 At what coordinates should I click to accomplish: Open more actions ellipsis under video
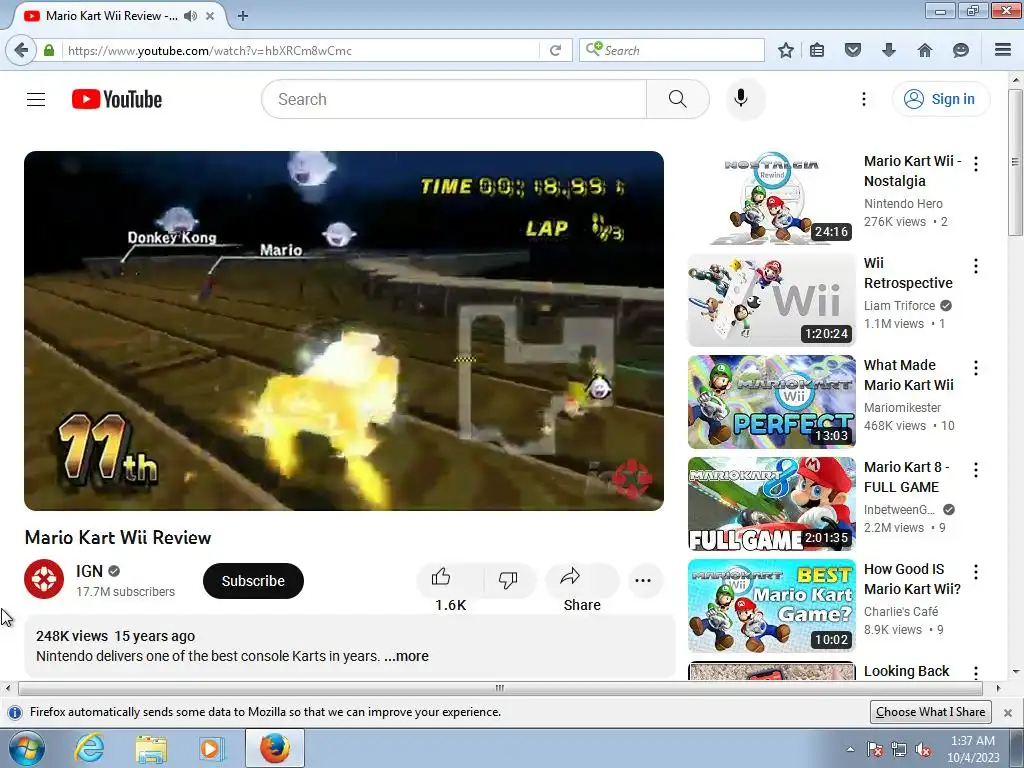pyautogui.click(x=643, y=580)
